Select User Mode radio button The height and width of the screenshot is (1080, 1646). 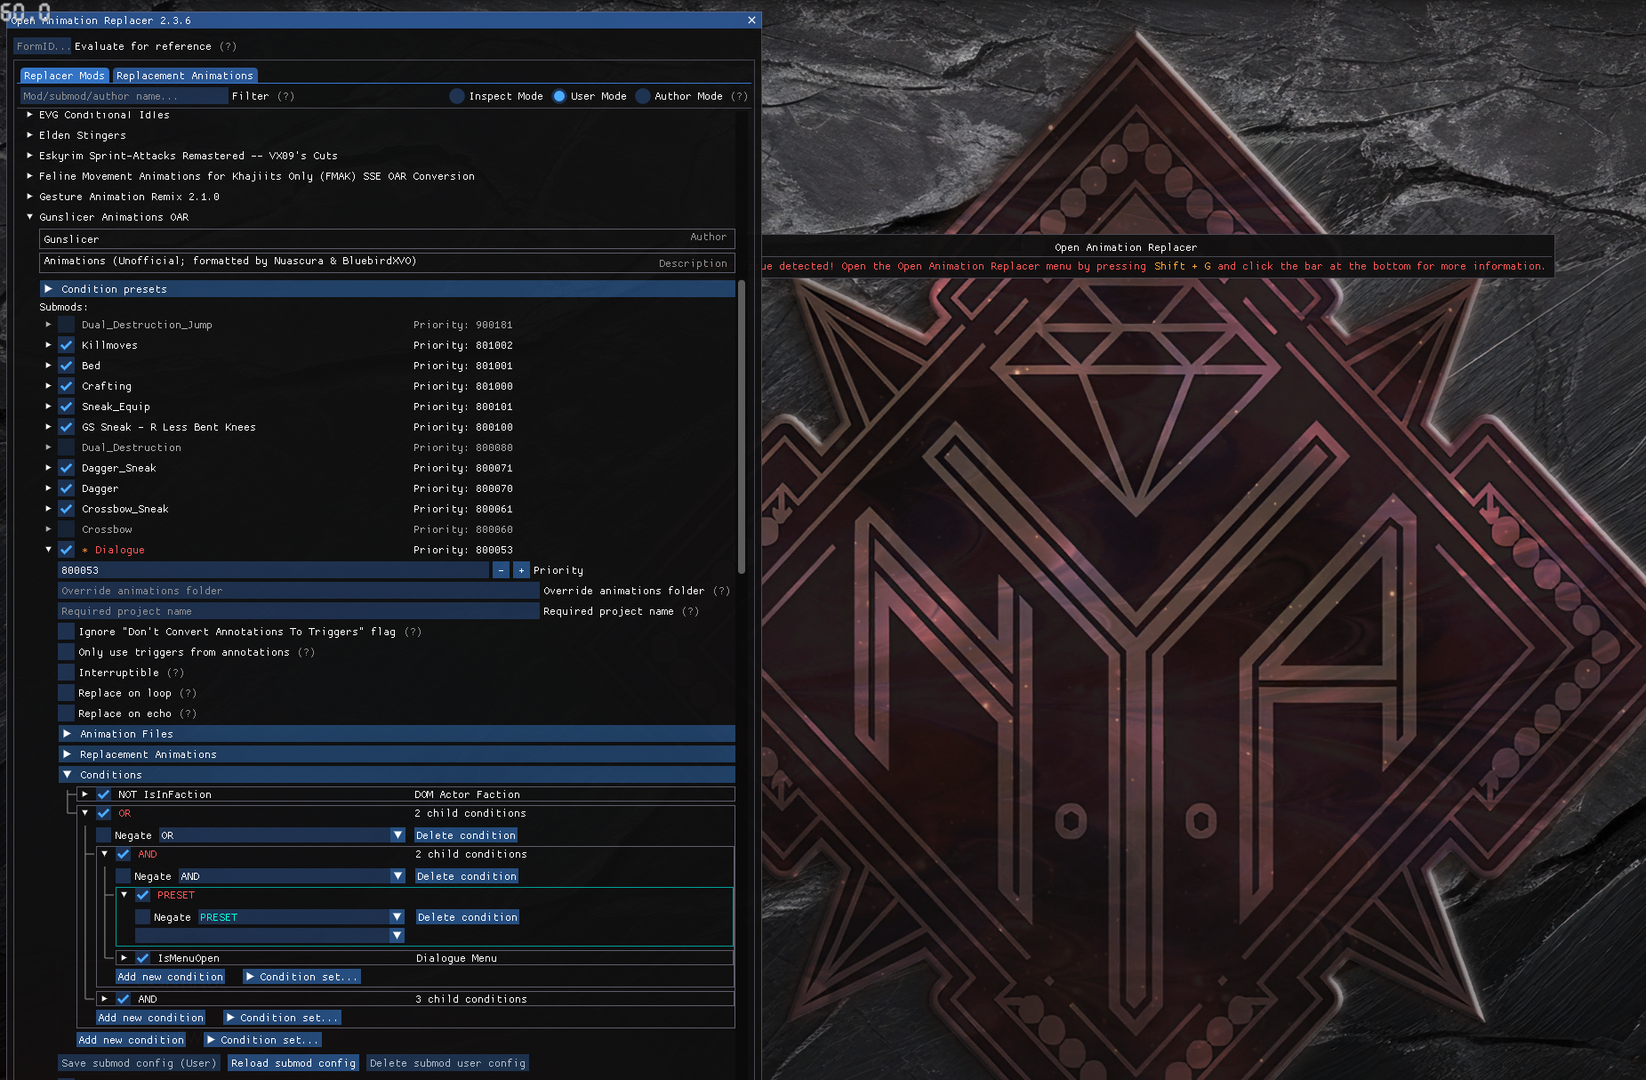559,96
